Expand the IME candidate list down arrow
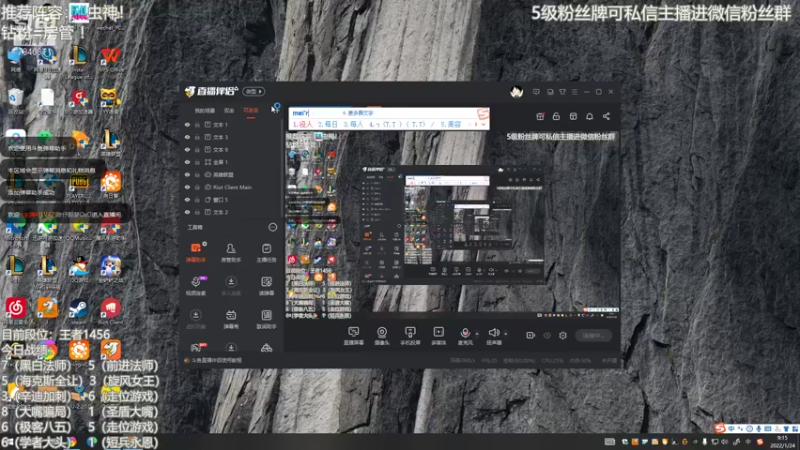 (x=484, y=124)
